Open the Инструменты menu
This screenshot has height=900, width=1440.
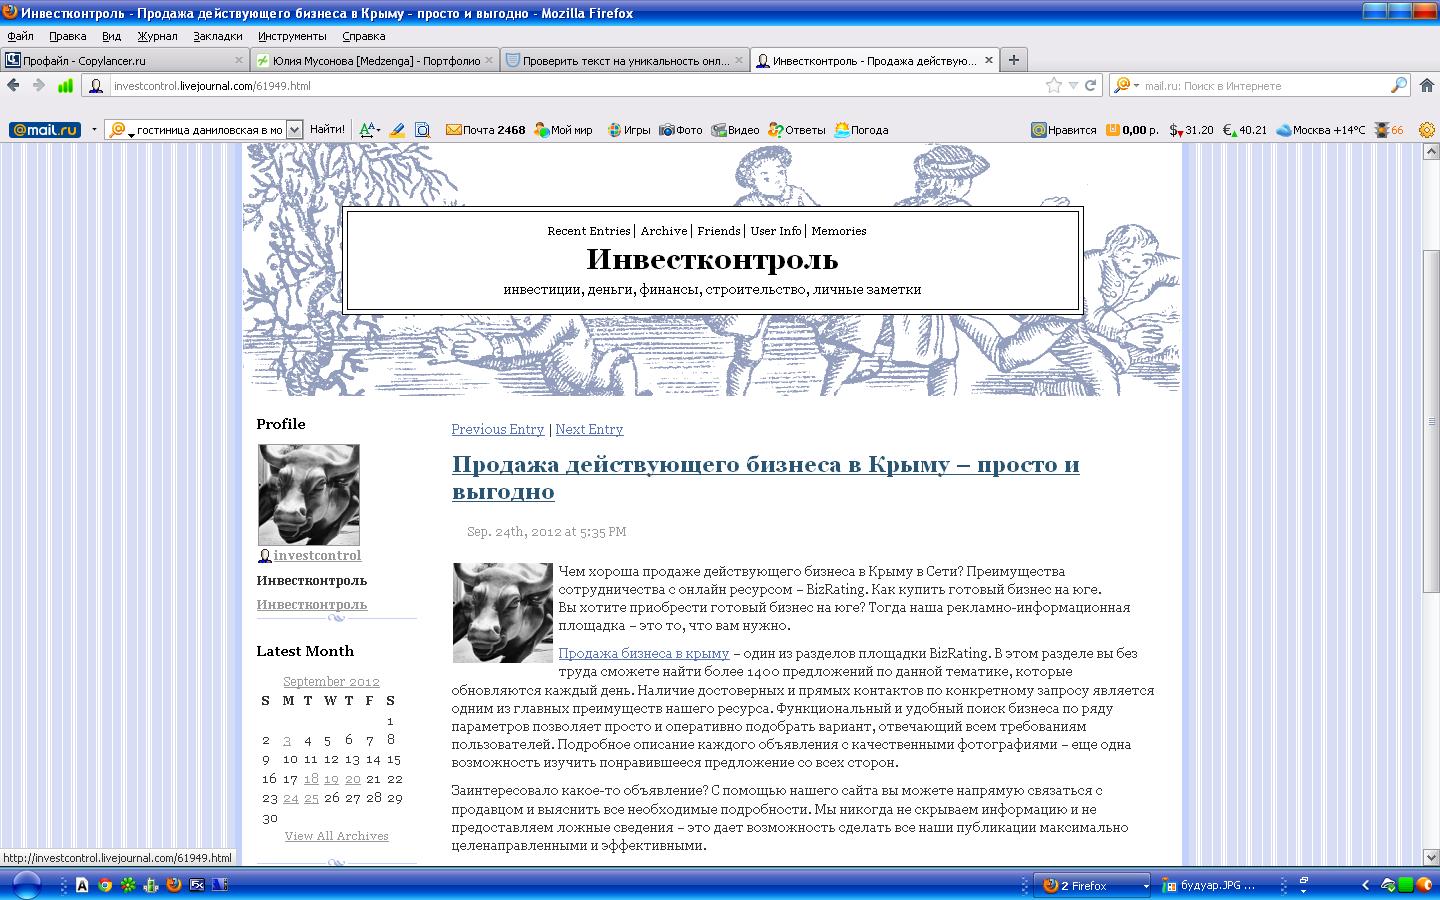[x=292, y=36]
